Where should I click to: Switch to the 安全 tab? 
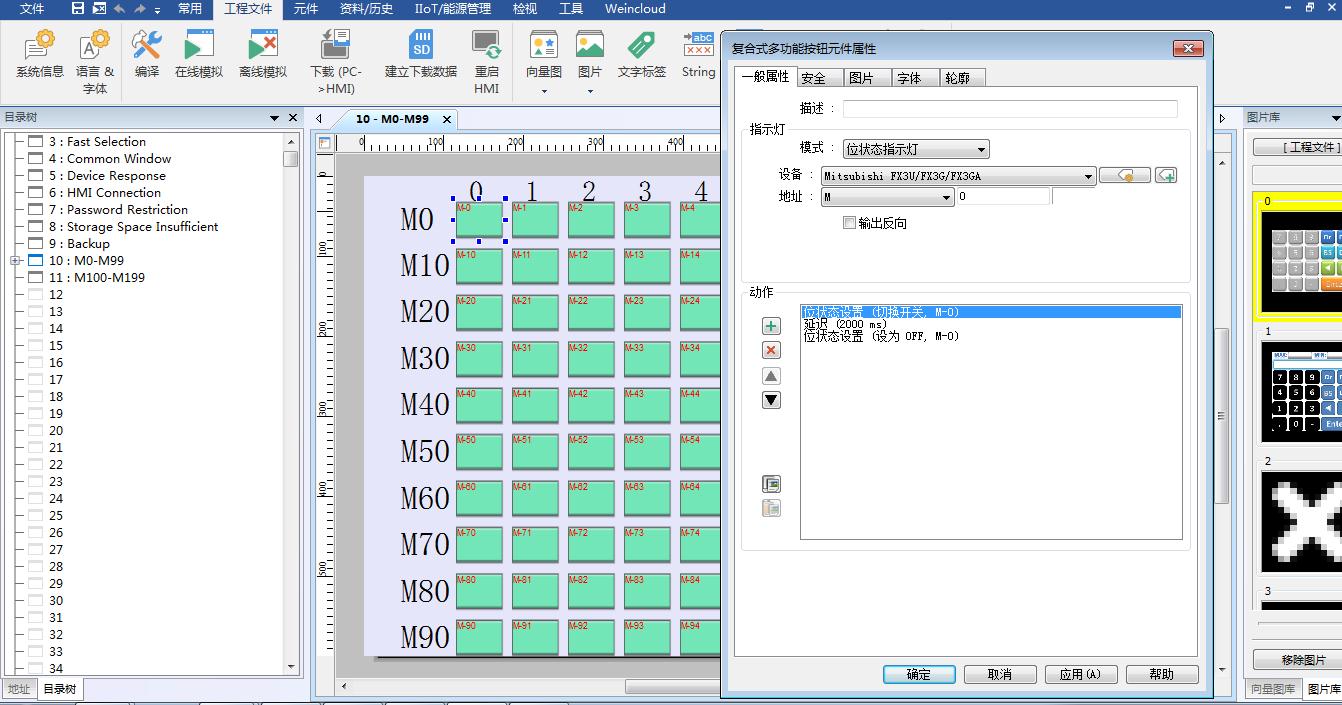(813, 78)
